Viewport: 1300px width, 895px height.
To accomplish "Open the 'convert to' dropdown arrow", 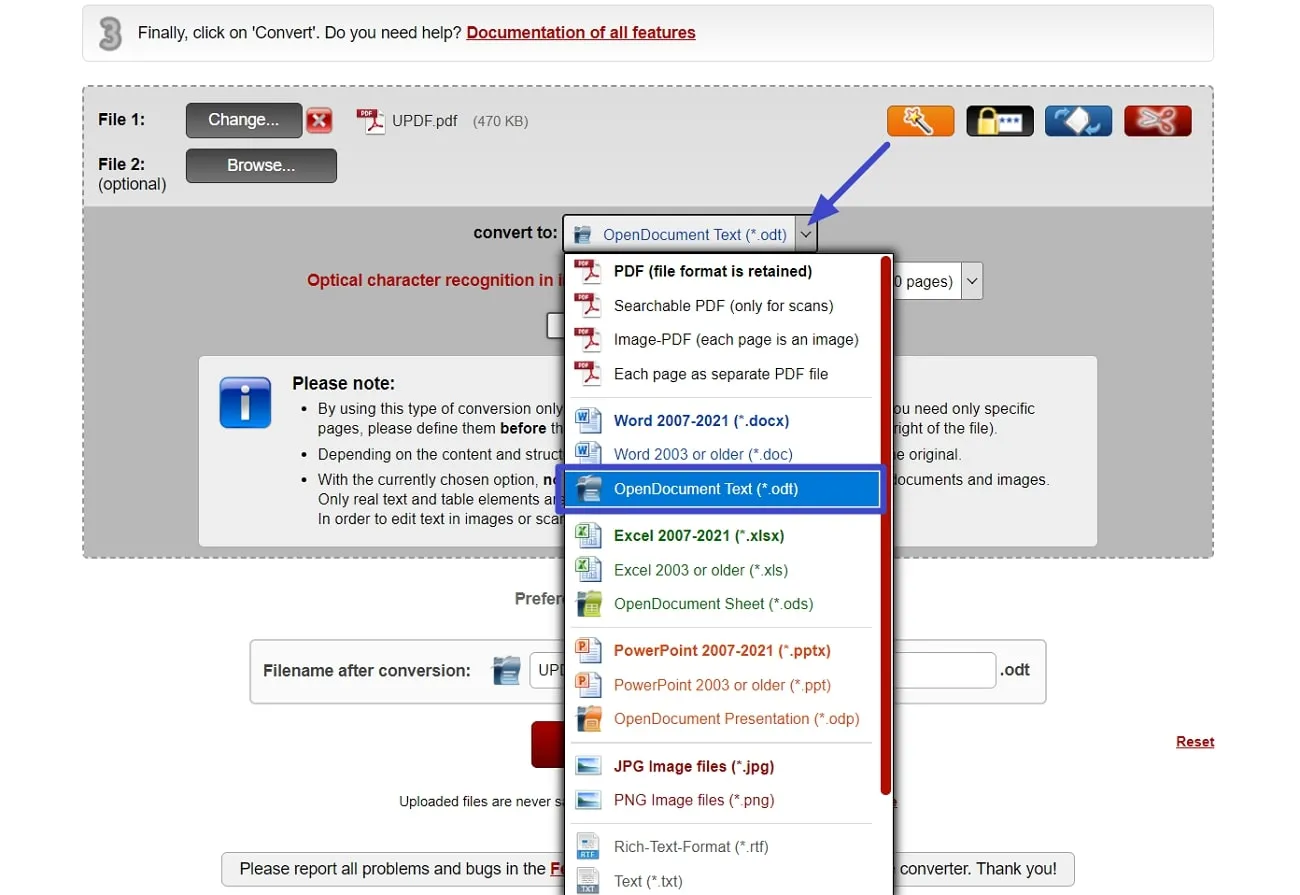I will tap(806, 233).
